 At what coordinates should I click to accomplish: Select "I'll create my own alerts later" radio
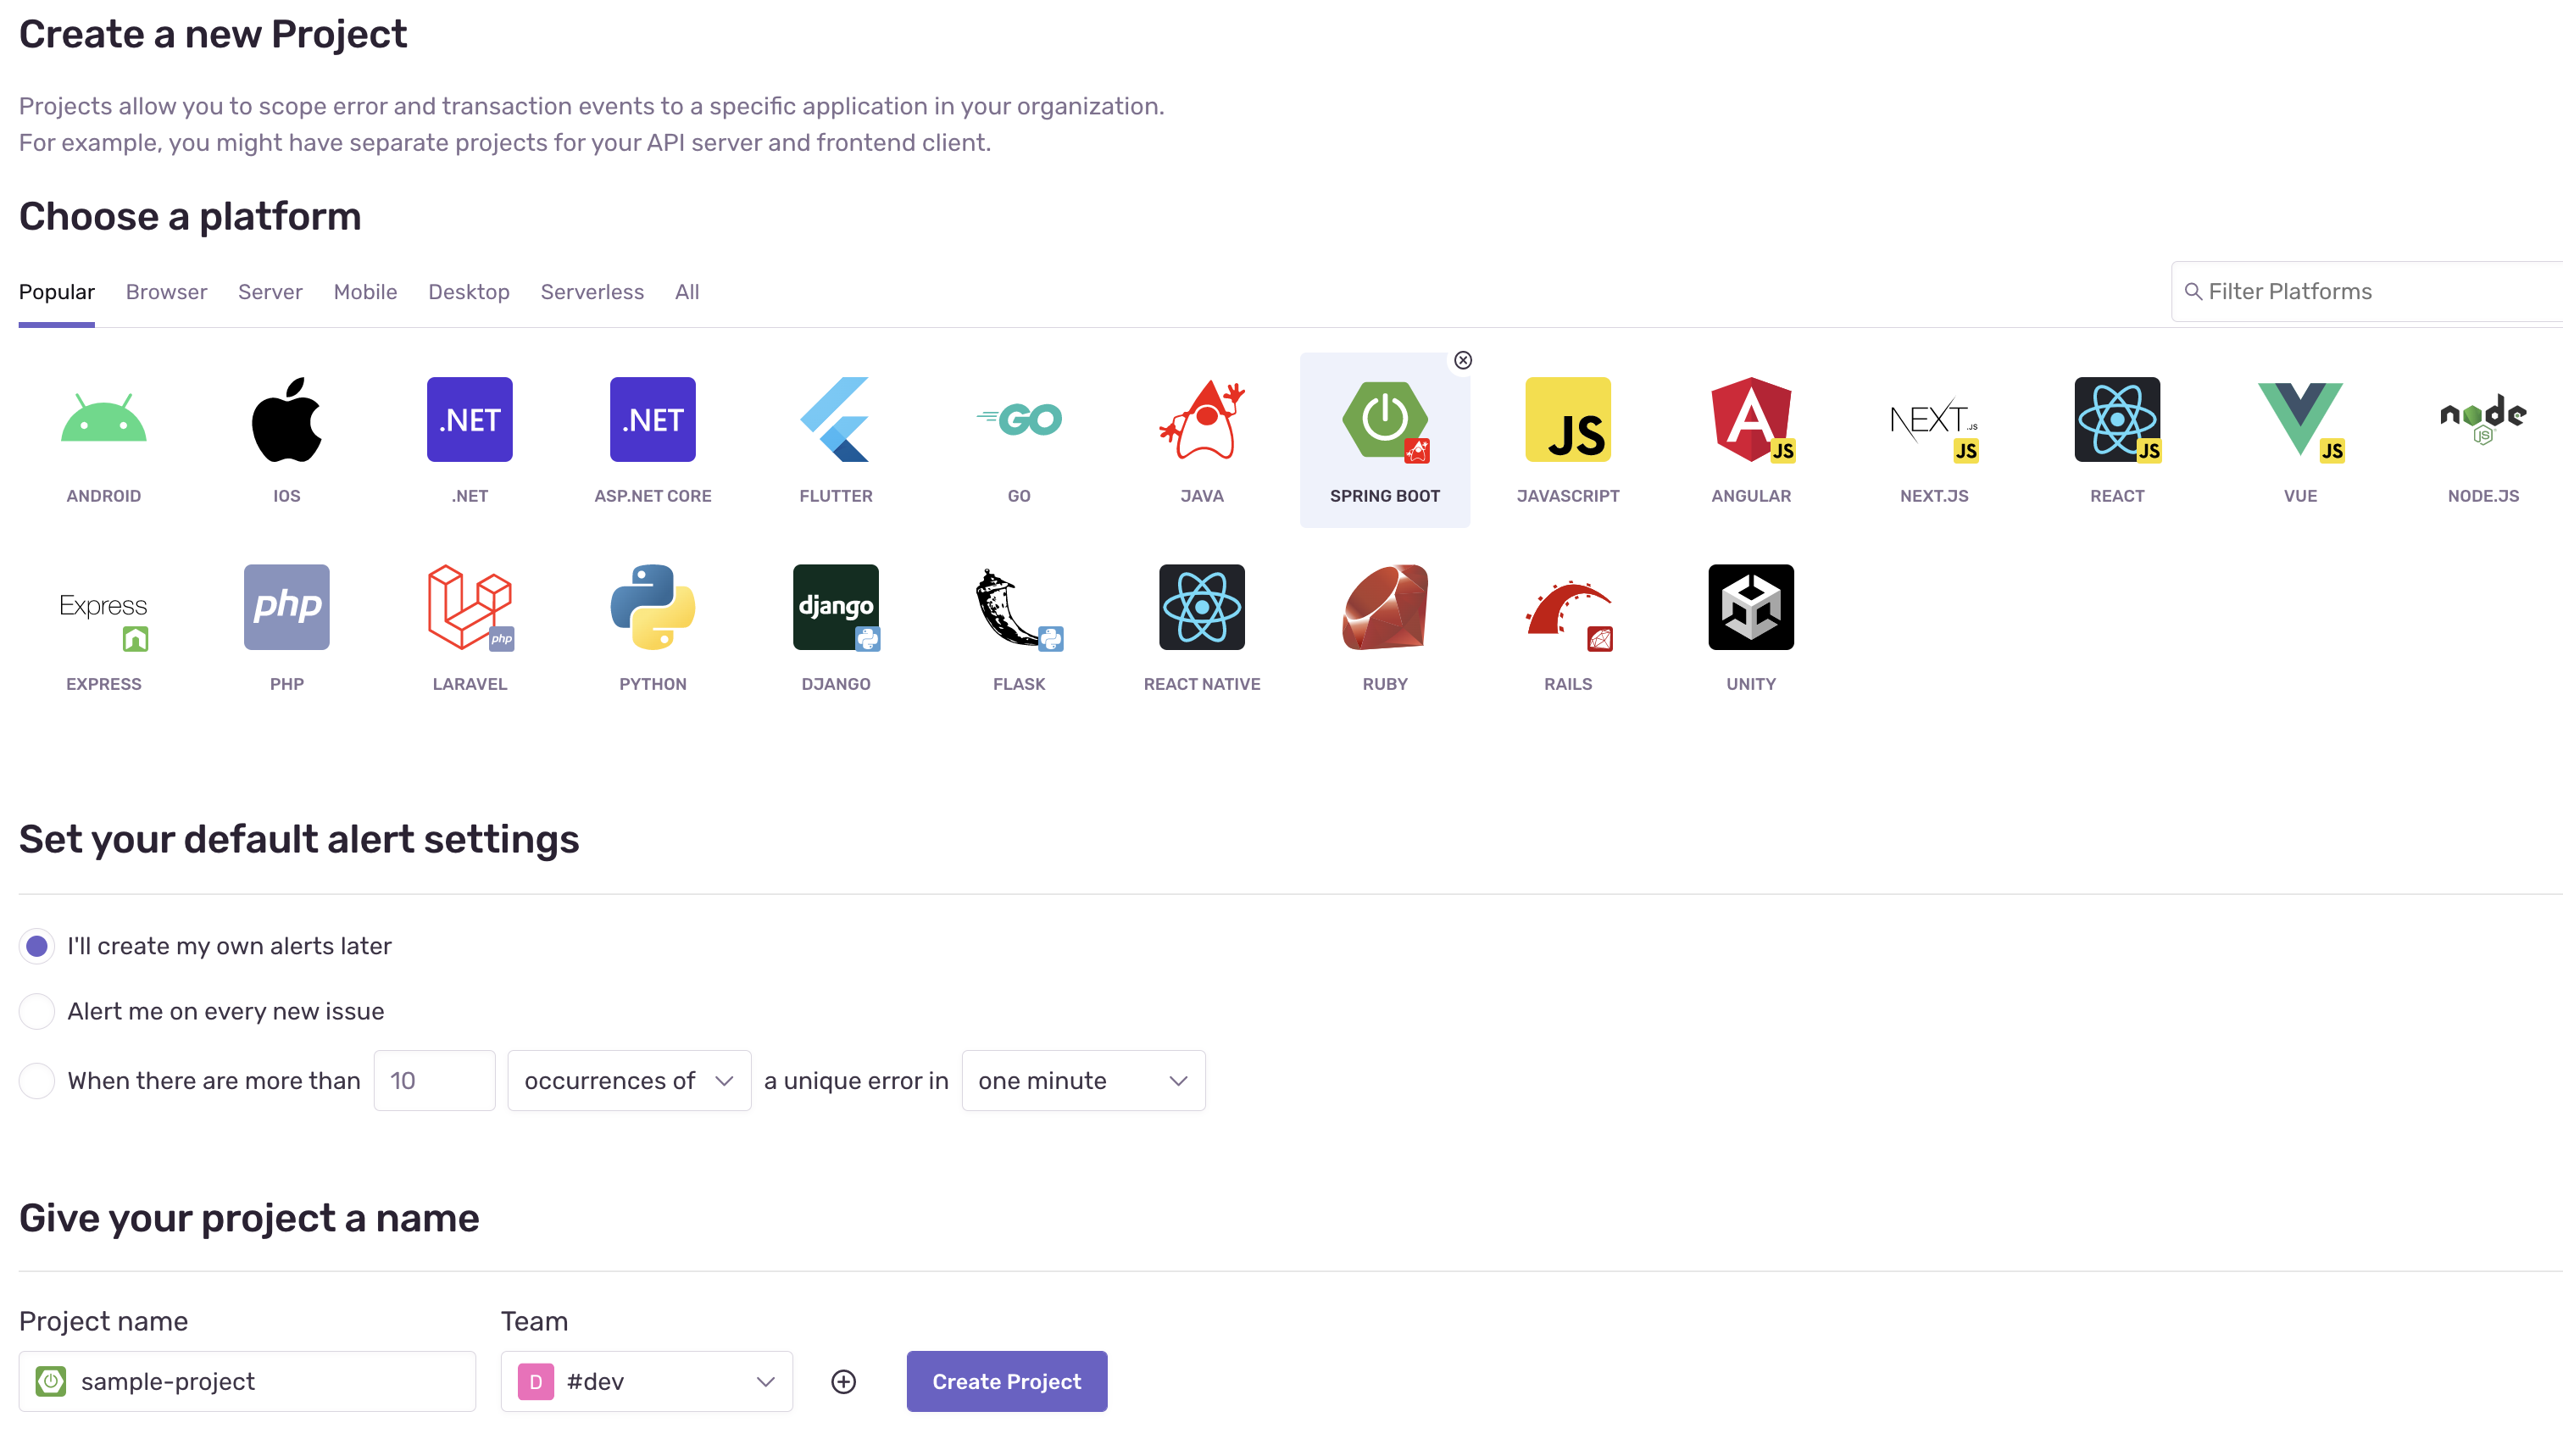click(x=37, y=946)
